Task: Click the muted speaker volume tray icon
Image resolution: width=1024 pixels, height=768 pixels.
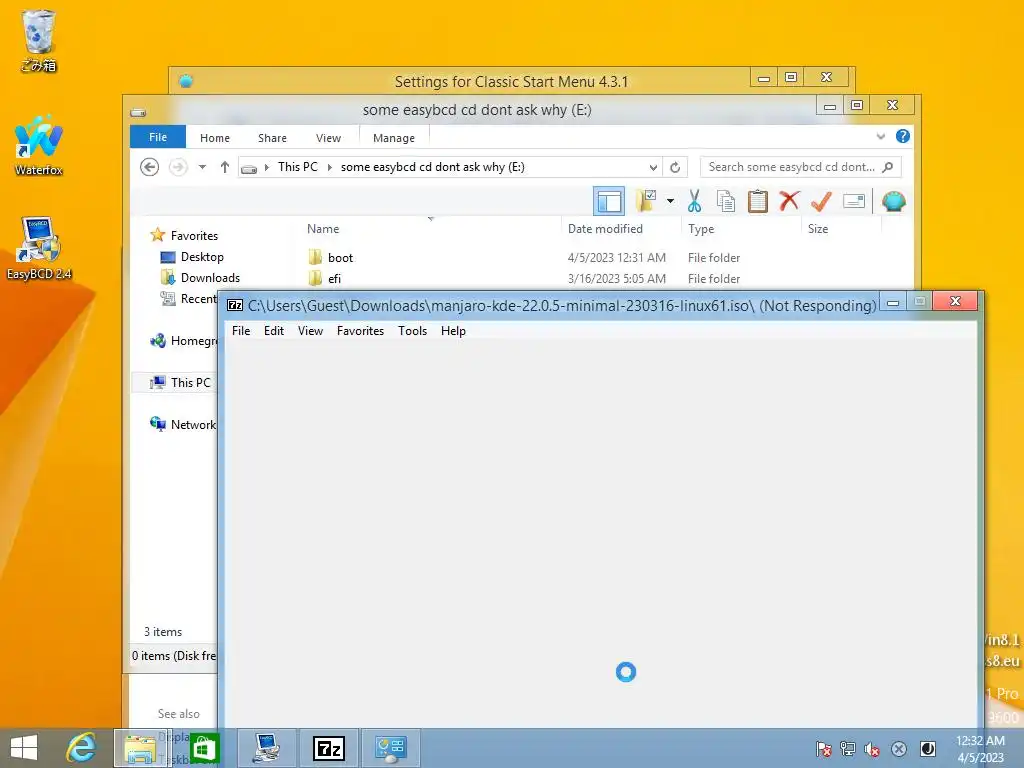Action: tap(872, 749)
